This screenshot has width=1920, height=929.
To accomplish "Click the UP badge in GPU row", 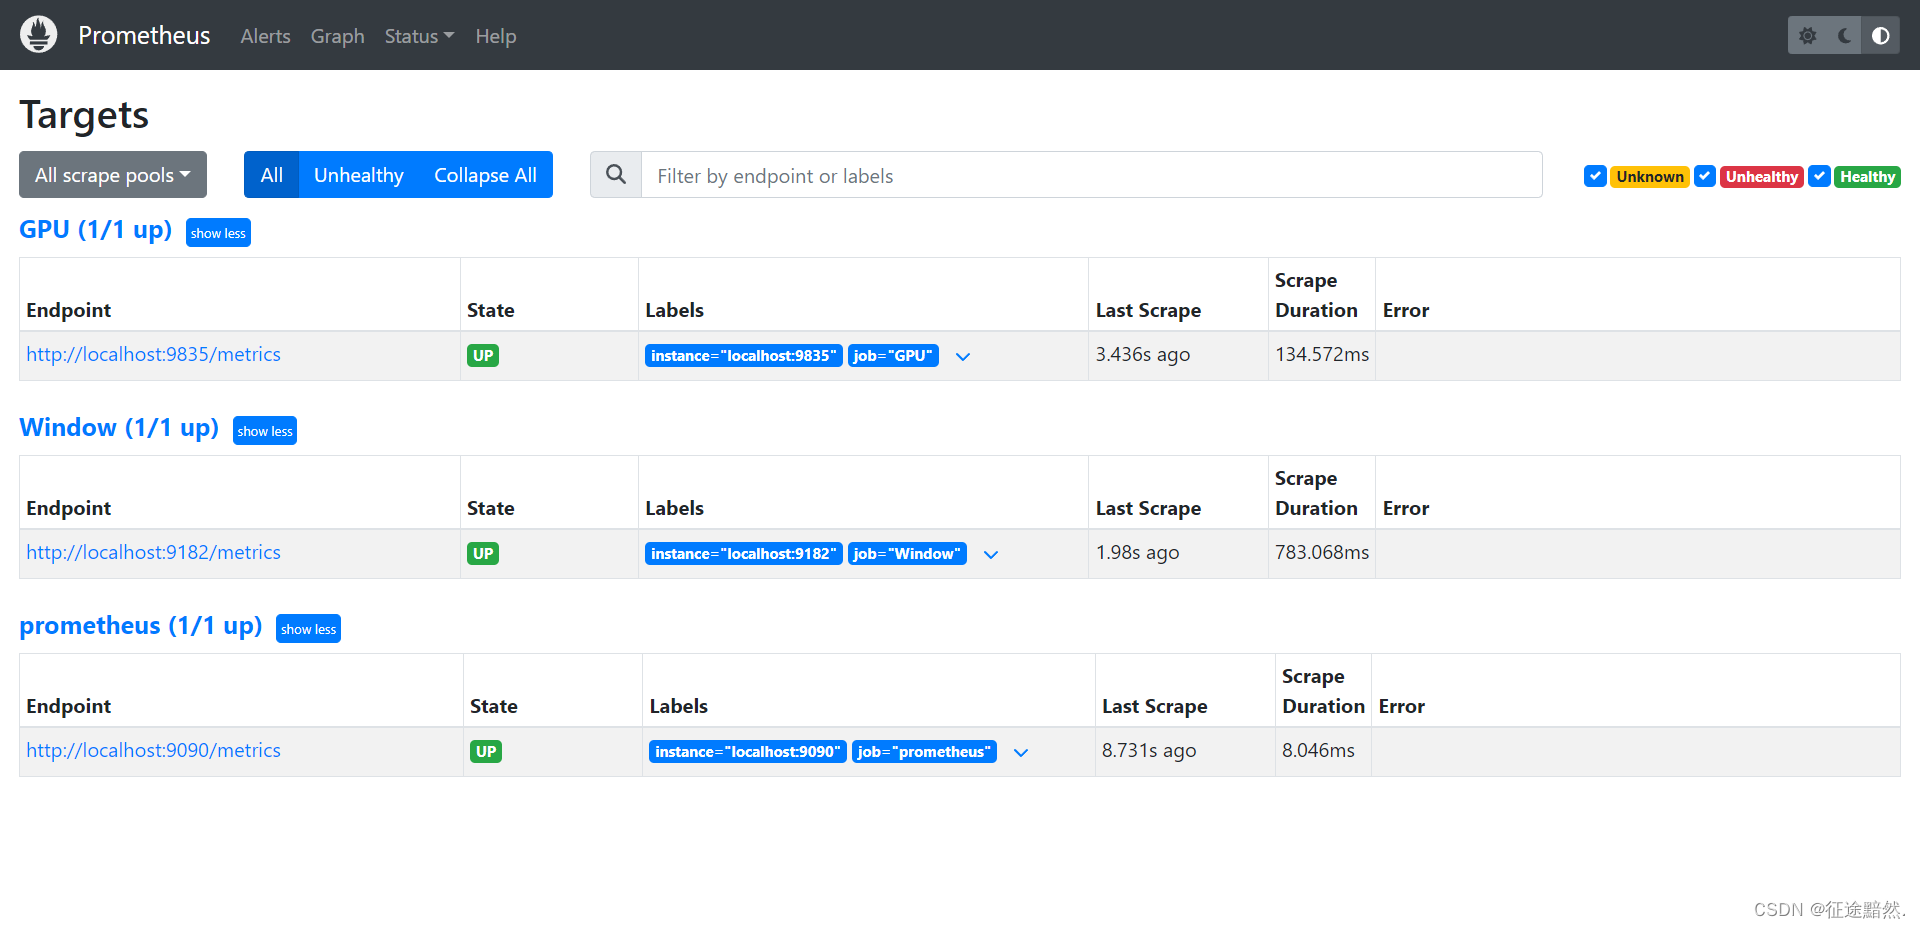I will pos(483,356).
